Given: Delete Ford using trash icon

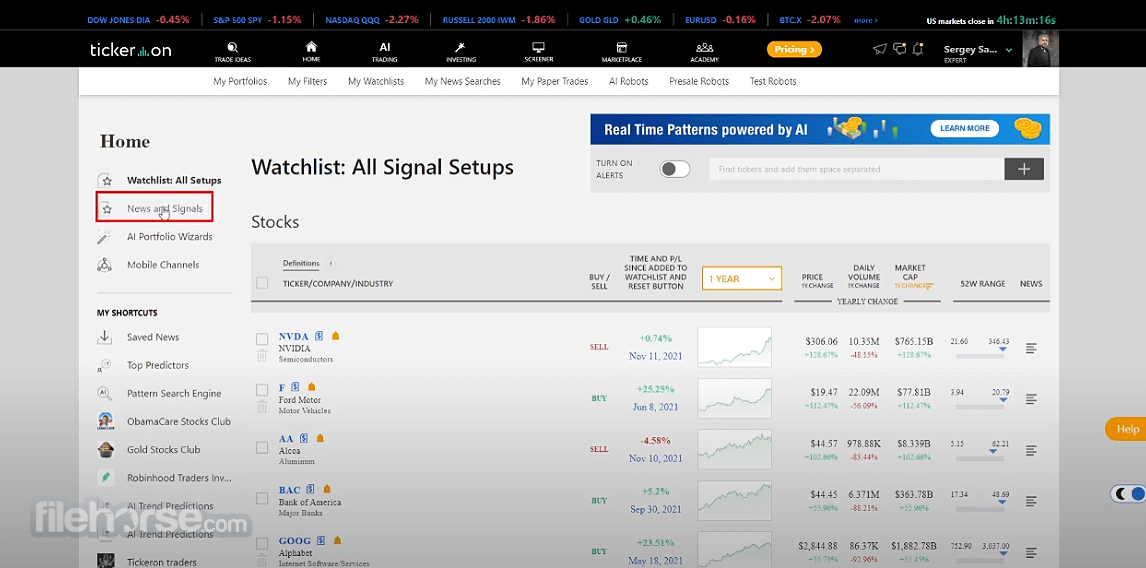Looking at the screenshot, I should [262, 407].
